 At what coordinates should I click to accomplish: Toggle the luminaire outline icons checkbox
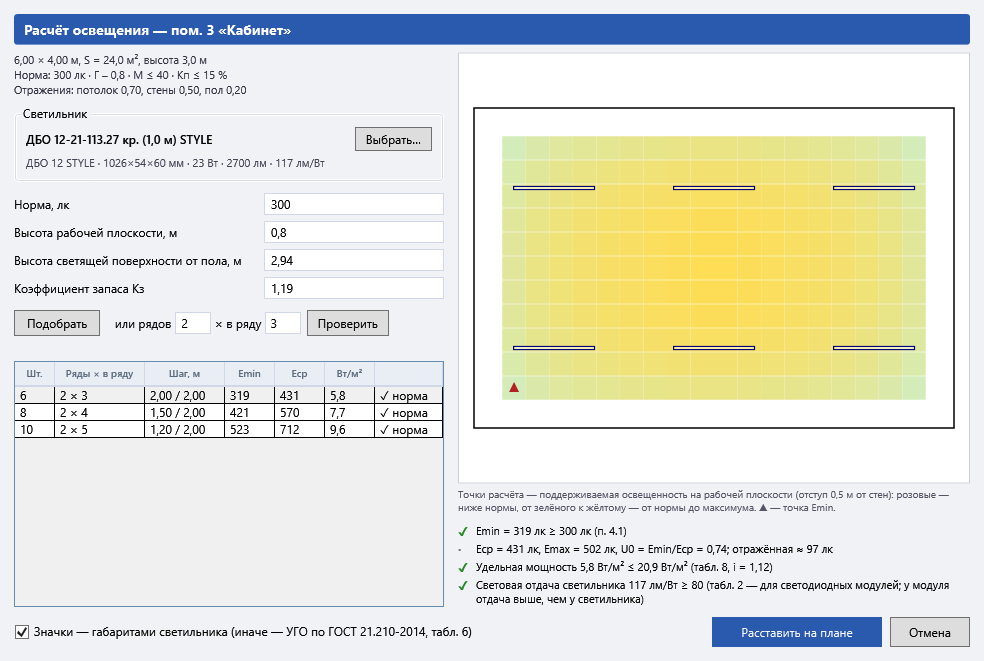tap(22, 632)
